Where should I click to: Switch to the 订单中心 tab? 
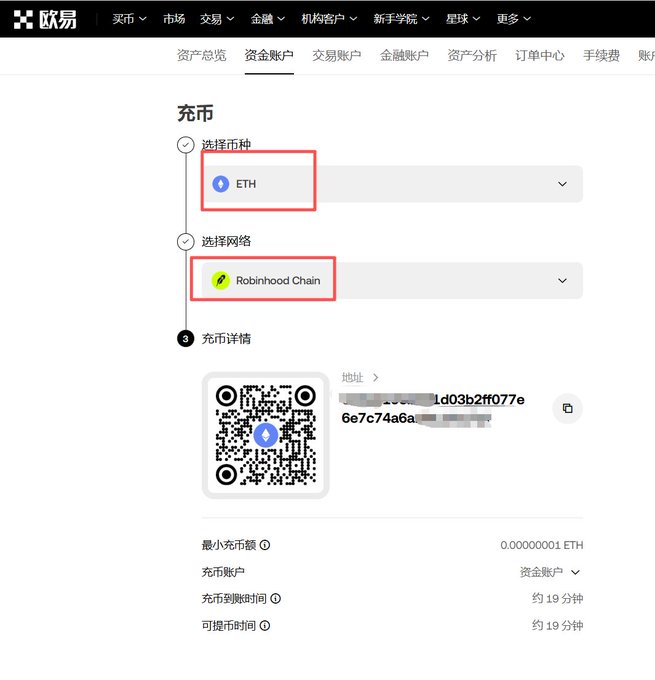pyautogui.click(x=540, y=56)
